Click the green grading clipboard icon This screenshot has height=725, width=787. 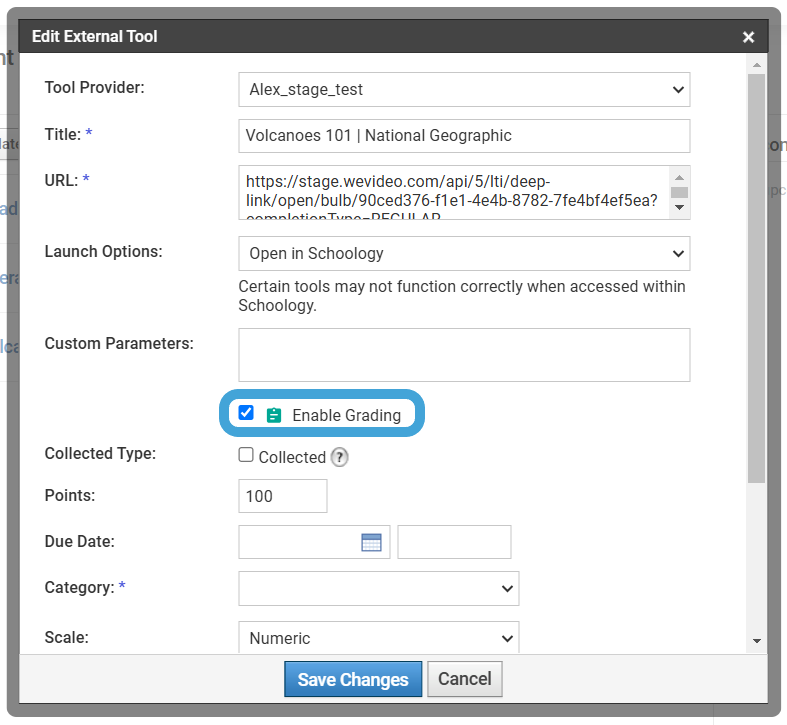click(x=274, y=415)
